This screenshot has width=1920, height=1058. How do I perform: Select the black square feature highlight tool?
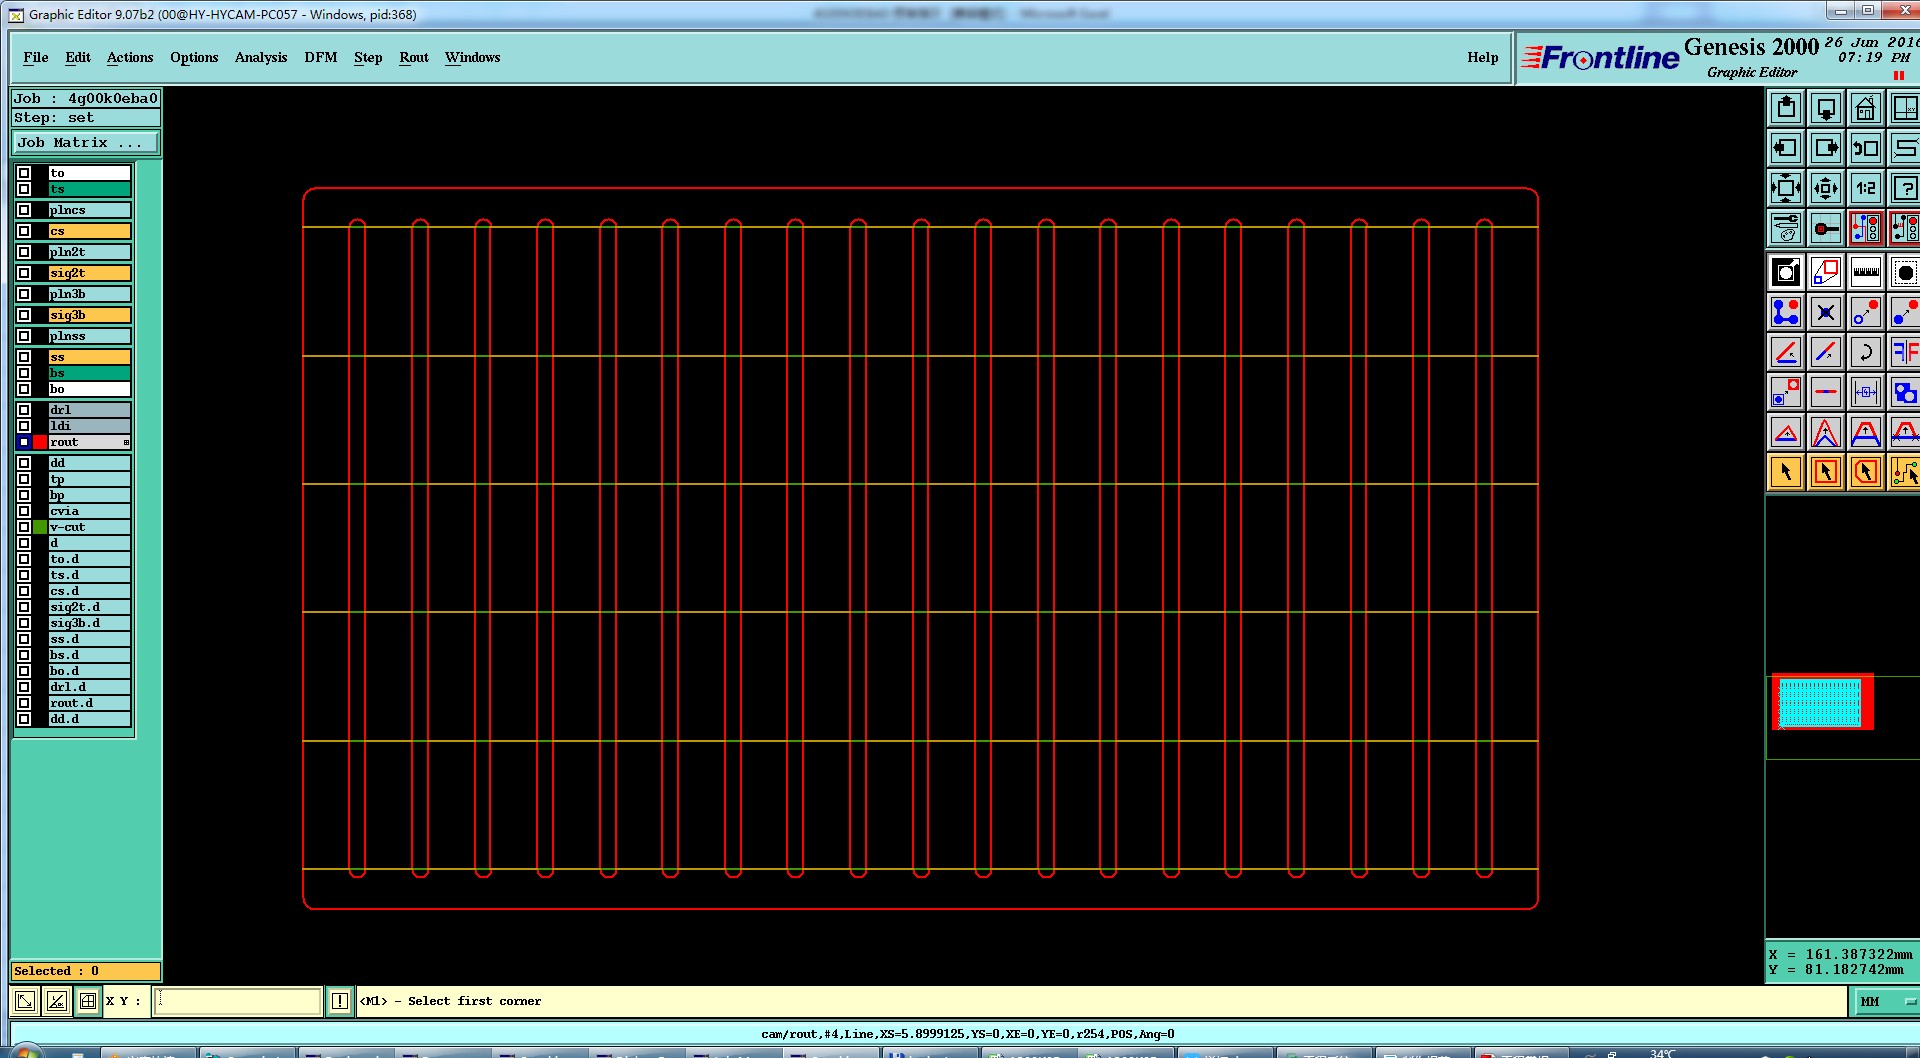coord(1786,272)
